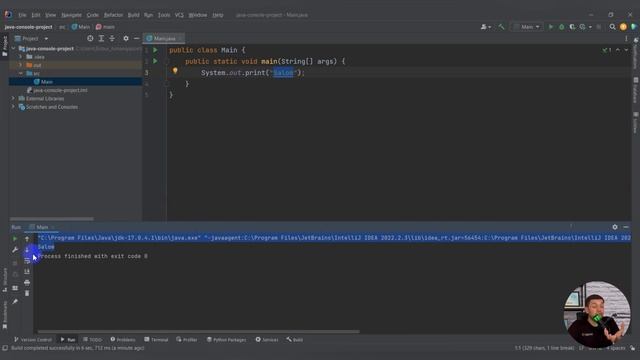Toggle the Project tool window stripe button
This screenshot has height=360, width=640.
(4, 46)
